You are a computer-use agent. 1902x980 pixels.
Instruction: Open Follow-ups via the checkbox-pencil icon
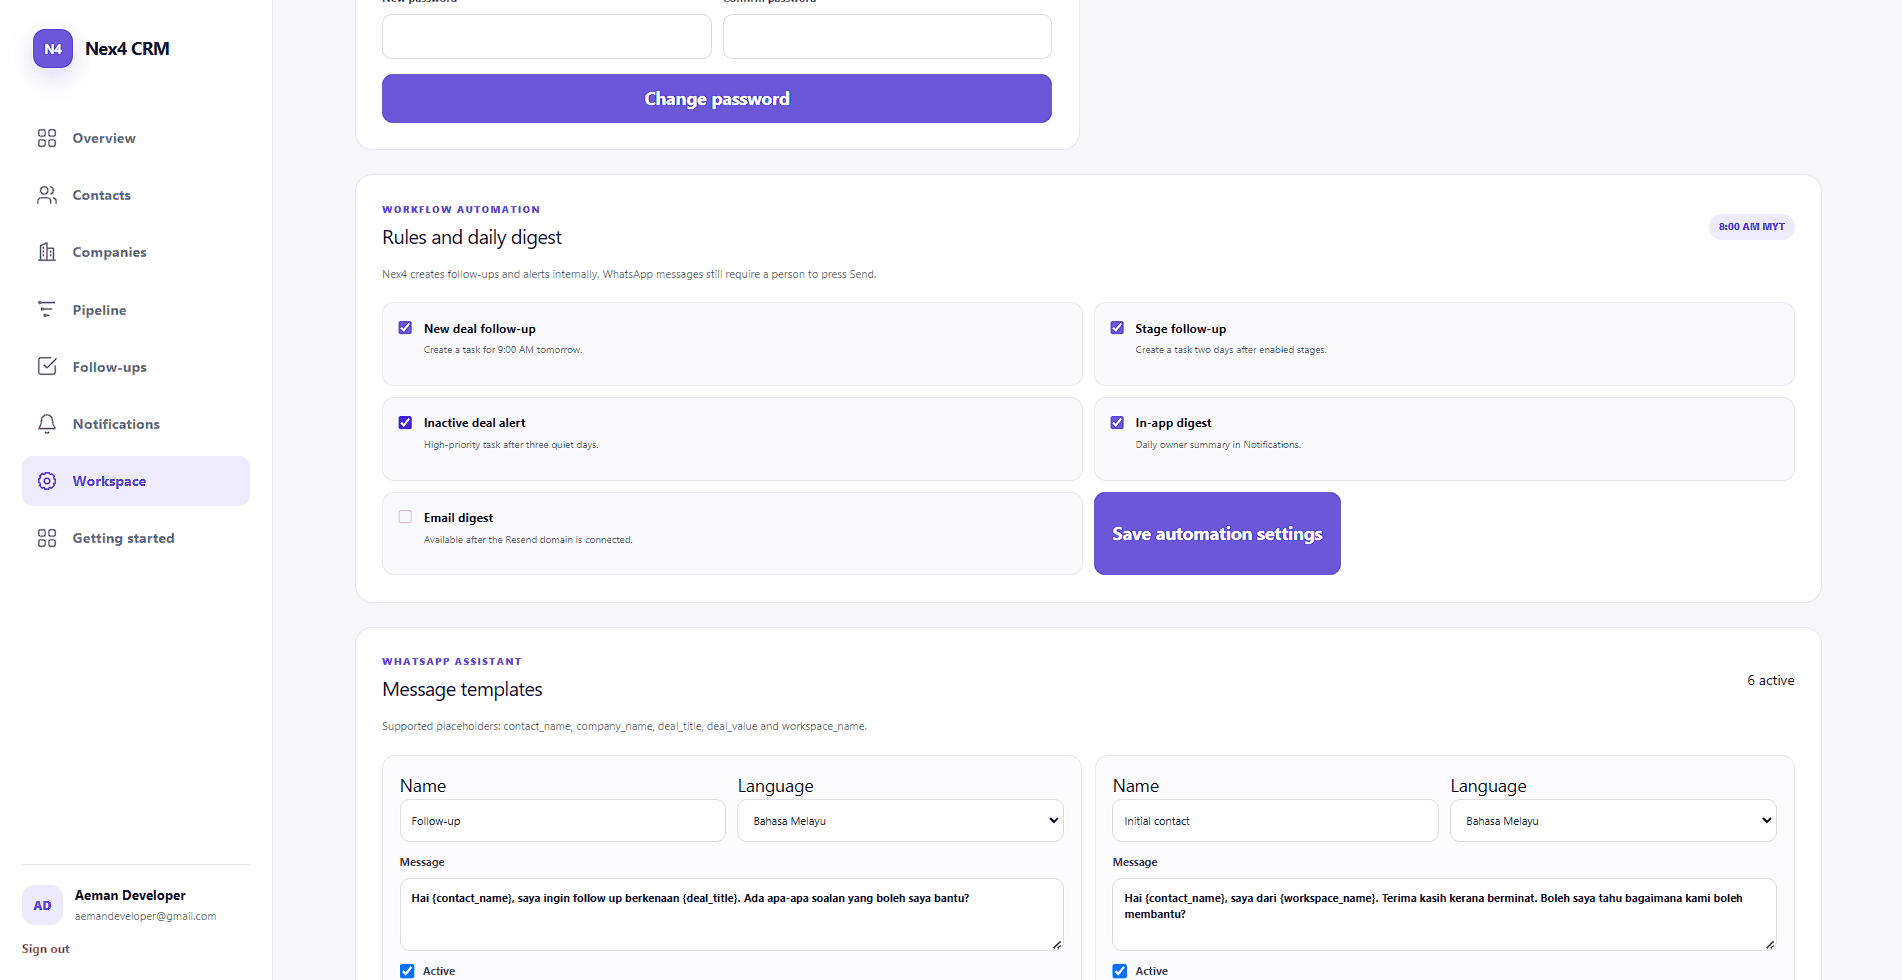(47, 367)
